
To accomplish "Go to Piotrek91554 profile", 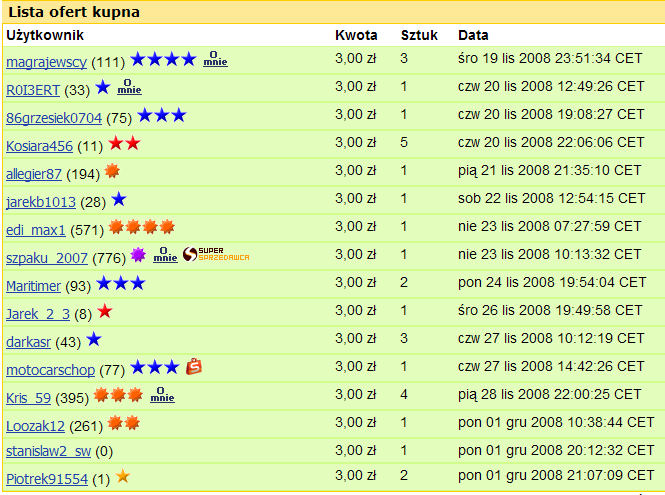I will click(x=47, y=479).
